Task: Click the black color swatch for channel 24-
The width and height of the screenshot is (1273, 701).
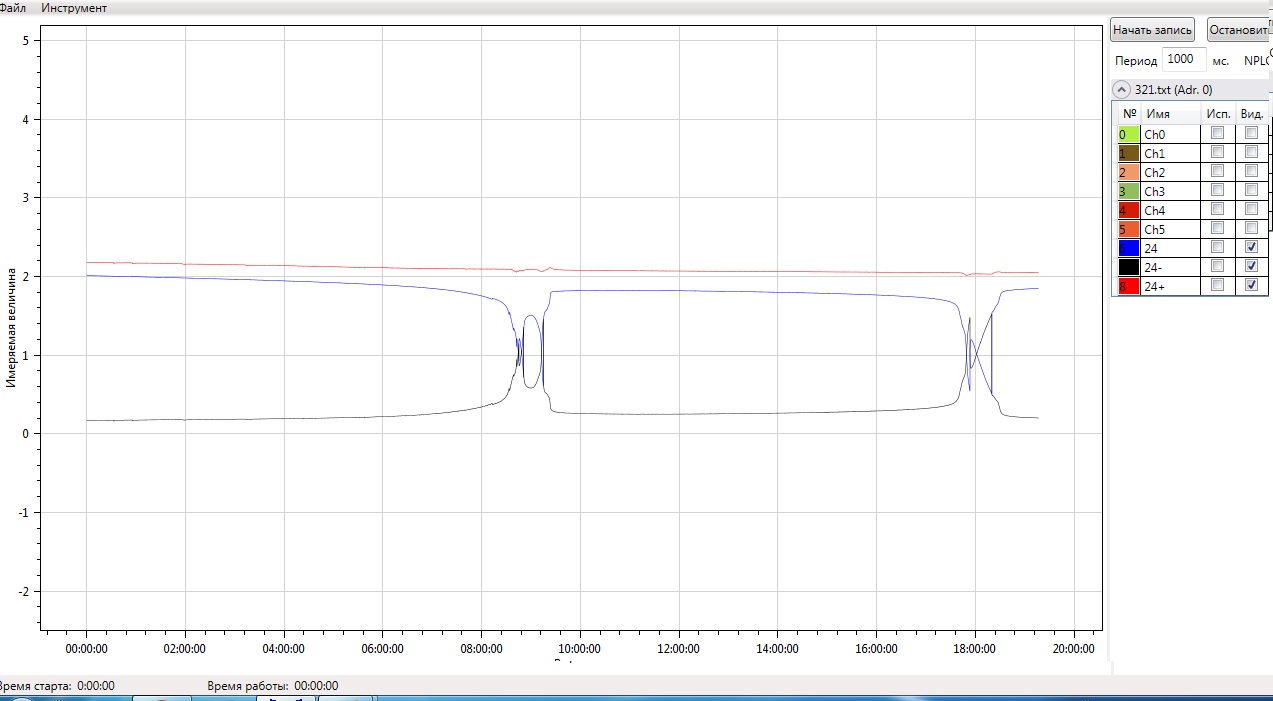Action: 1128,267
